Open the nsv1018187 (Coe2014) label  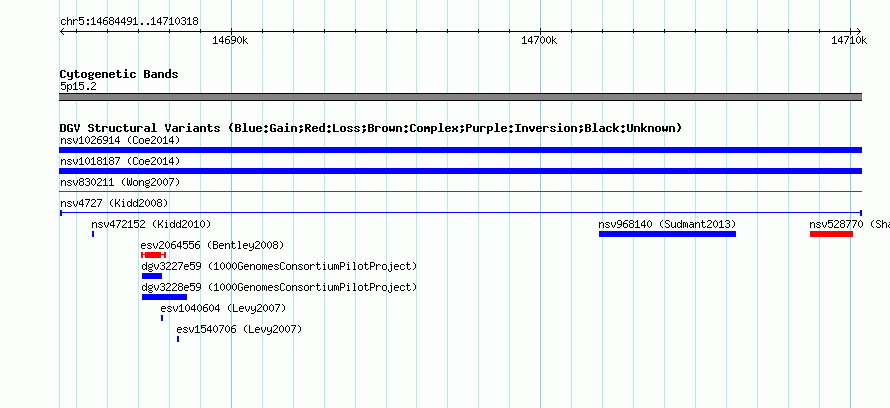[x=120, y=161]
